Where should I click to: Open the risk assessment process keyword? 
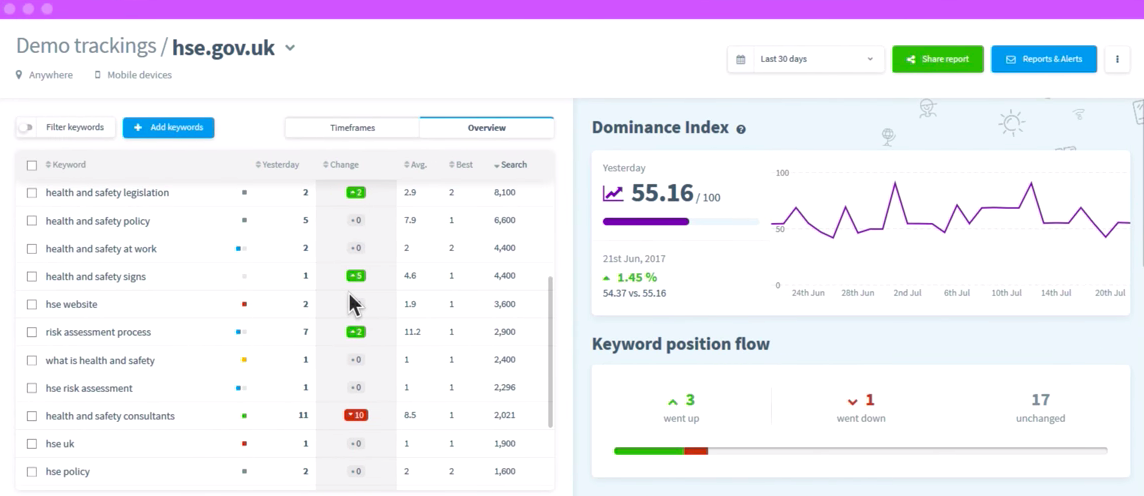[x=98, y=332]
